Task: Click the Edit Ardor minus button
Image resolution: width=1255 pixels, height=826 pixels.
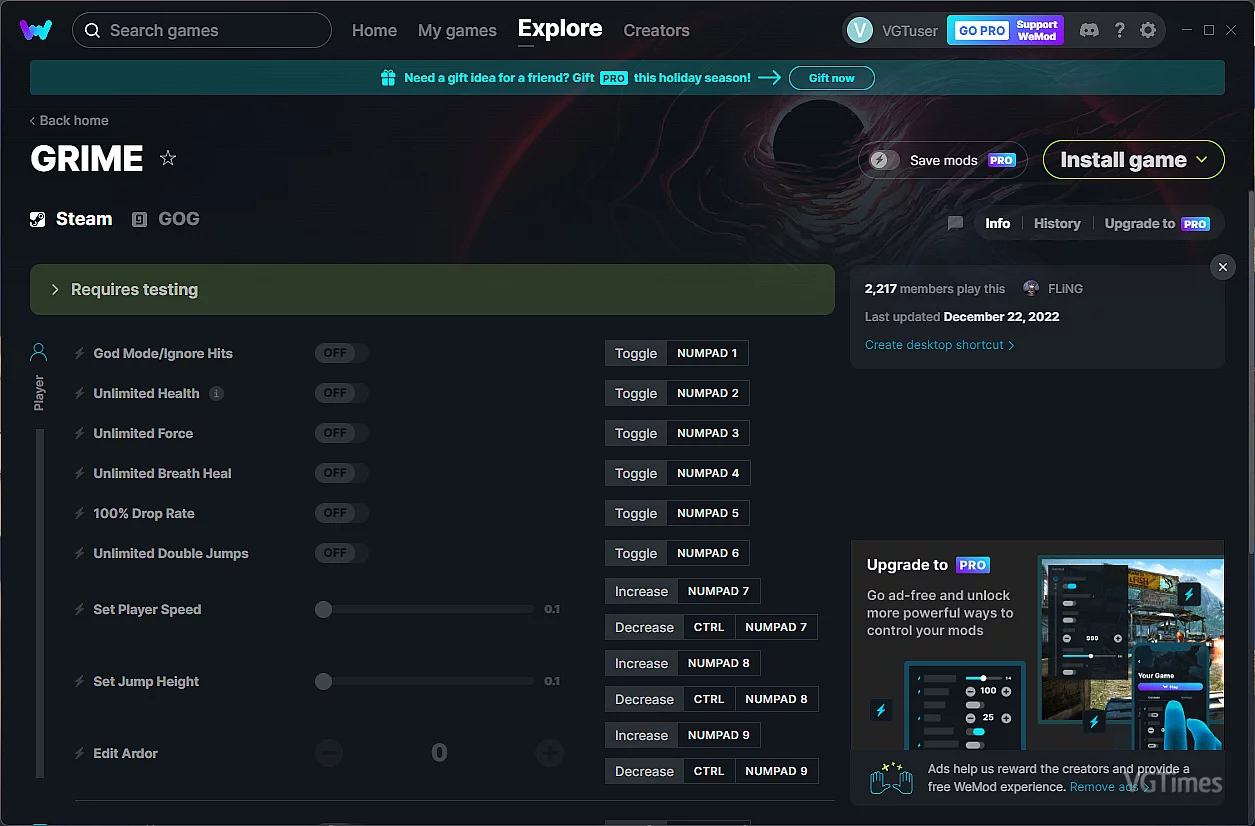Action: pyautogui.click(x=329, y=753)
